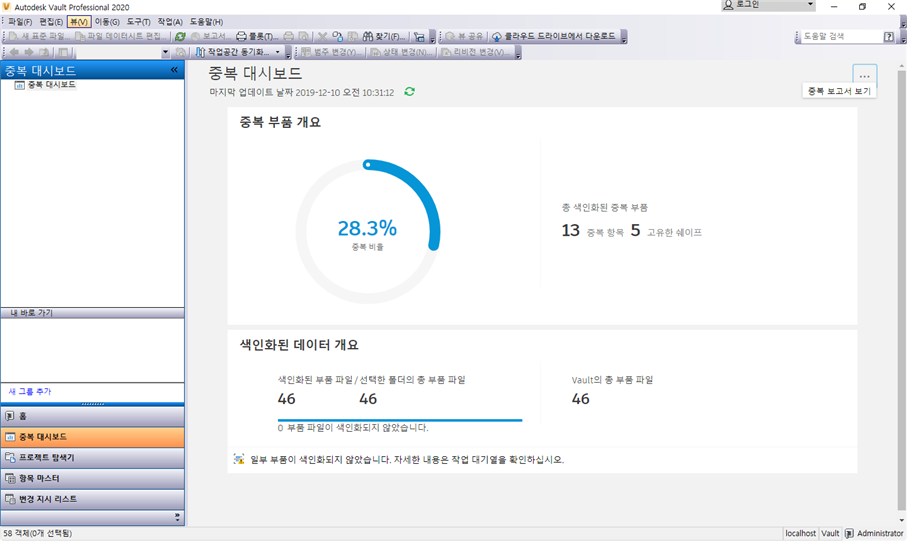Click the 플롯(T) plot button

[257, 36]
